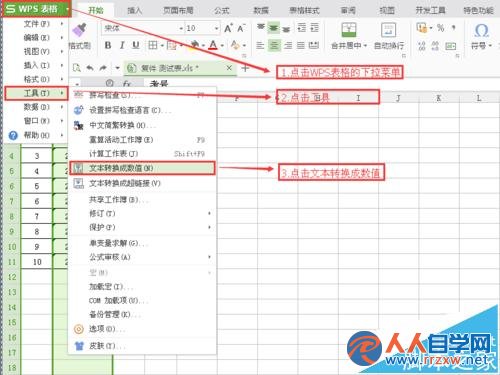Expand the 保护(P) submenu
The image size is (500, 375).
tap(142, 227)
